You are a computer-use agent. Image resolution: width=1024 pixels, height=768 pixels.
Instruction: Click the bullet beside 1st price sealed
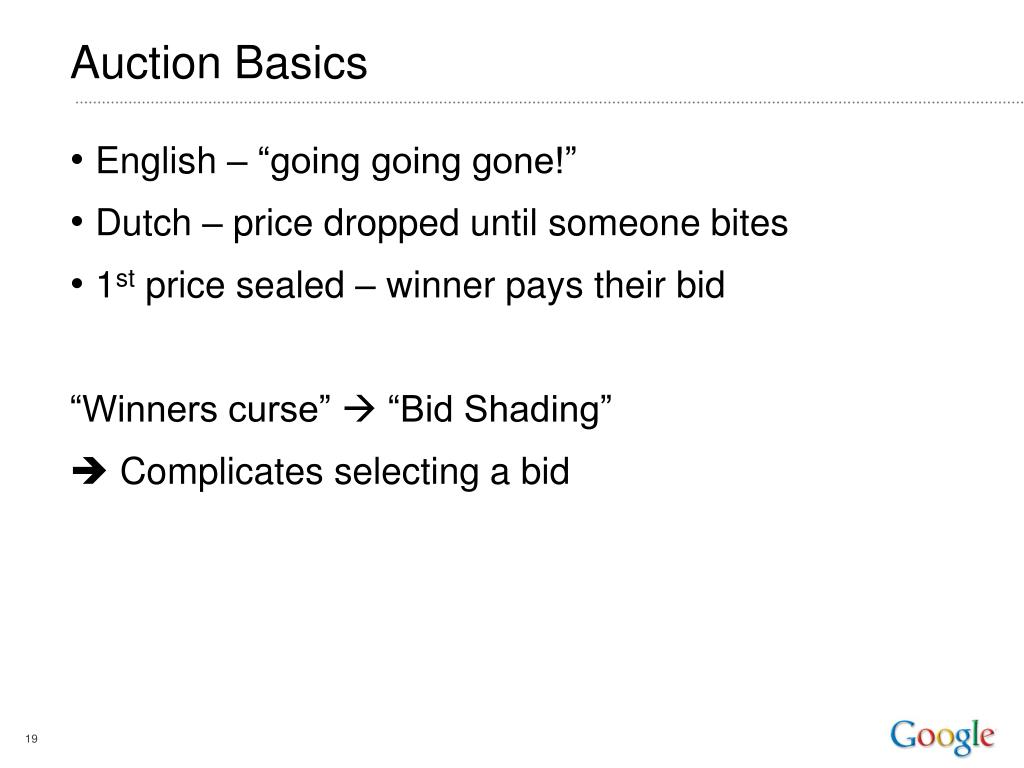pyautogui.click(x=77, y=284)
